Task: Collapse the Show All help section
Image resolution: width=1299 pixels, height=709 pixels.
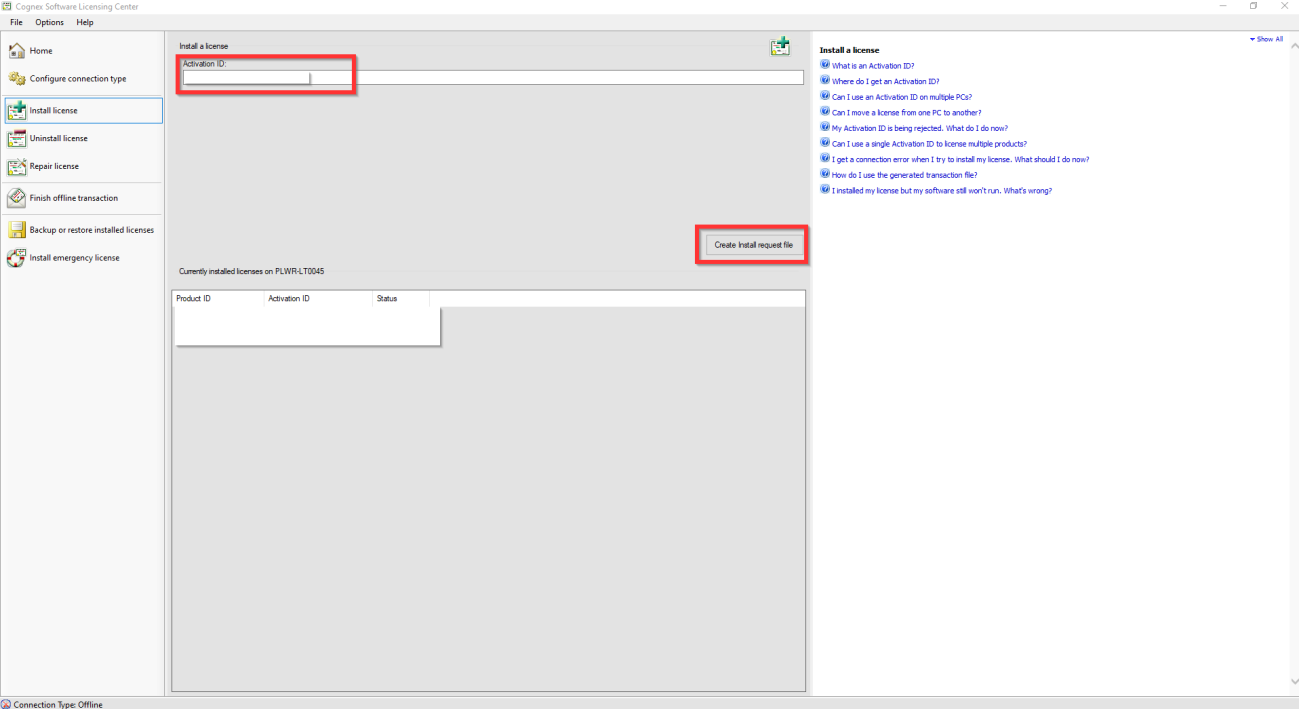Action: (x=1266, y=38)
